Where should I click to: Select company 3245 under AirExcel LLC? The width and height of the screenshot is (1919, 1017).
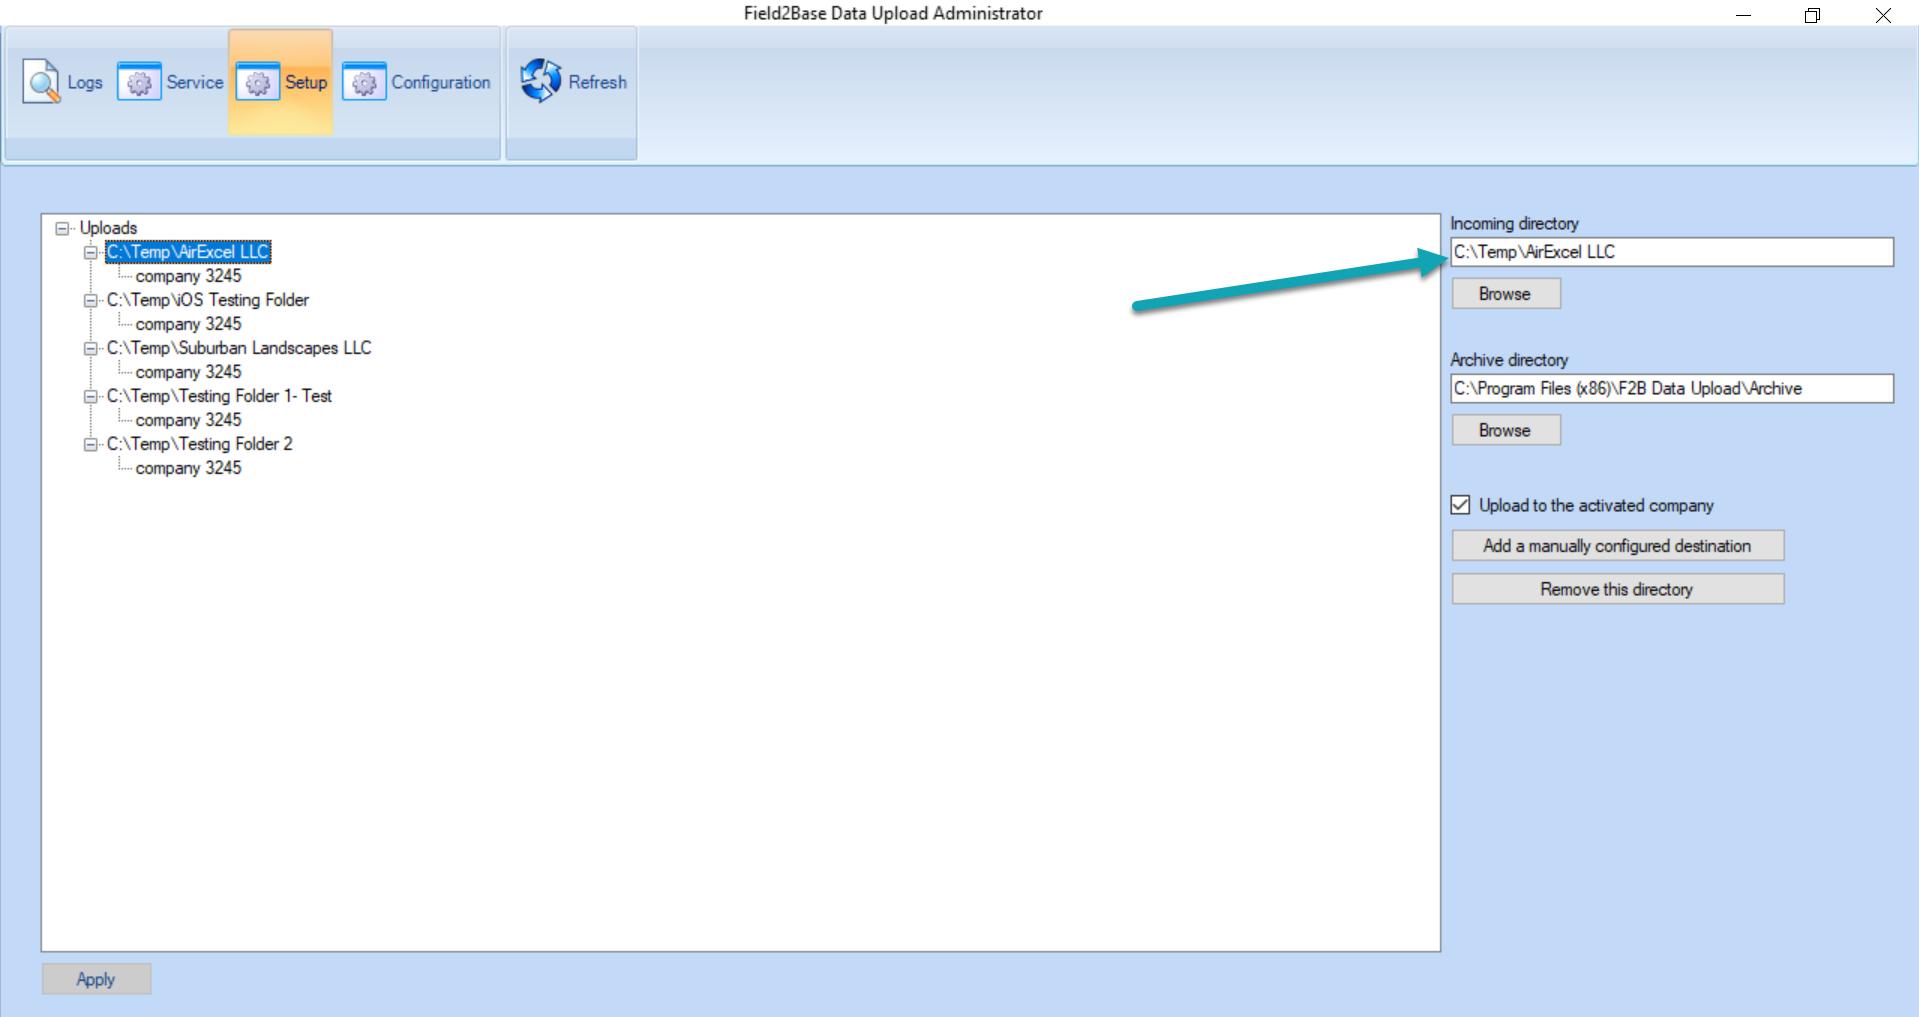point(189,276)
